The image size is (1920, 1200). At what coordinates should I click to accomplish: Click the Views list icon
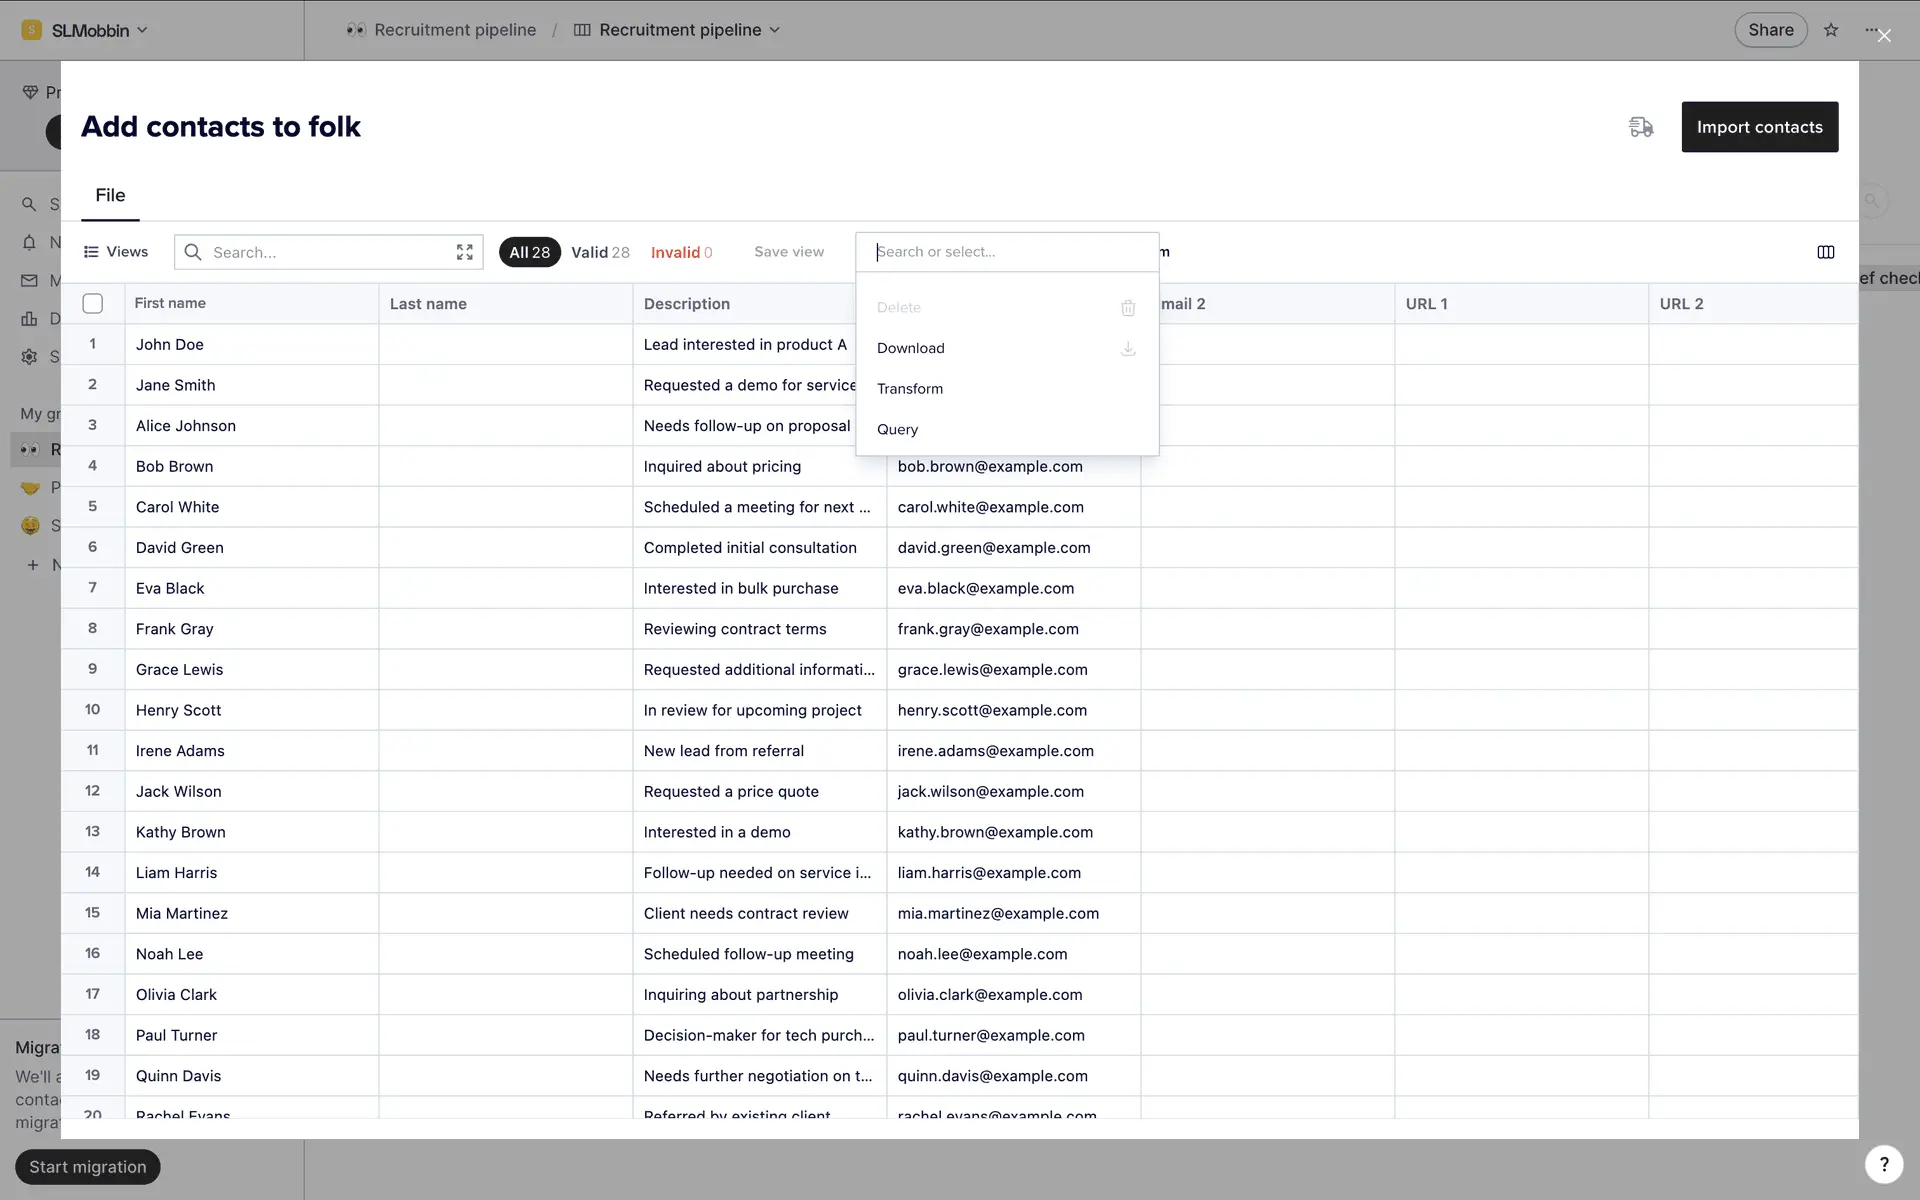click(x=91, y=252)
